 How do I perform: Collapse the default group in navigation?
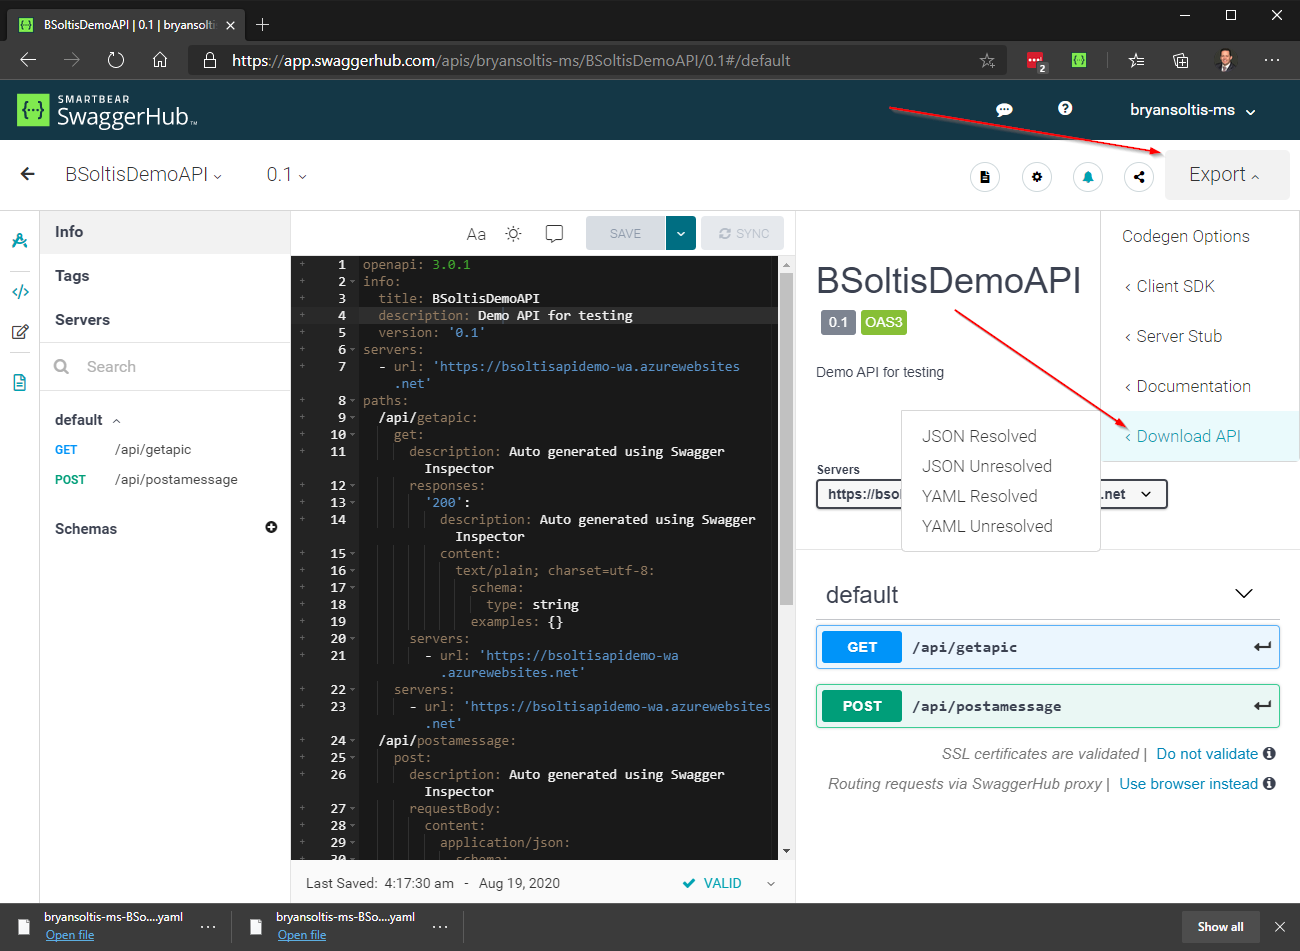click(x=116, y=421)
